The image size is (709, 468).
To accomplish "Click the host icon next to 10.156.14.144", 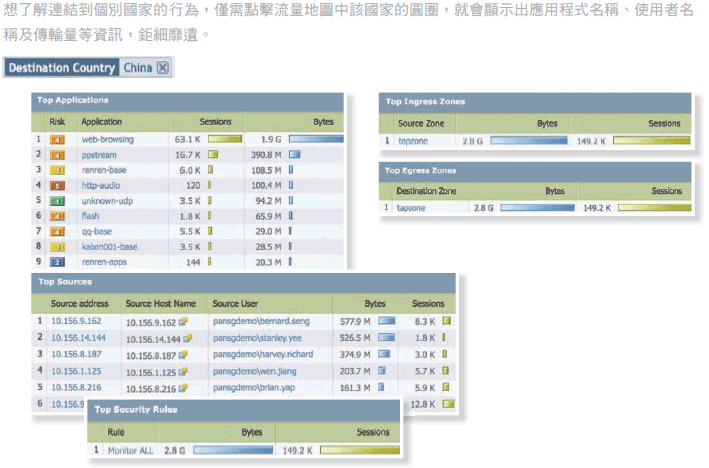I will [x=187, y=339].
